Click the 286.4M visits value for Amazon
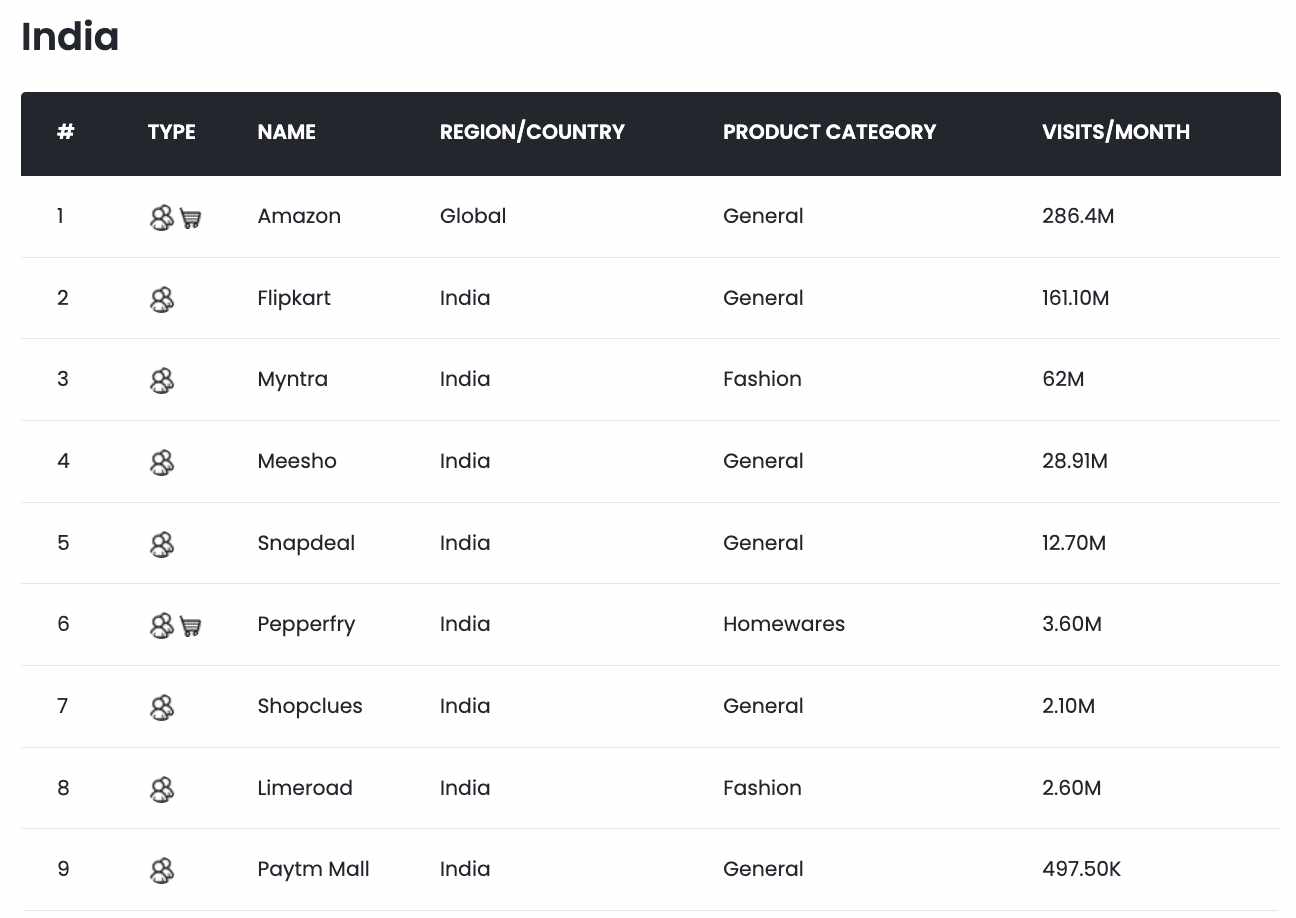1296x918 pixels. coord(1077,216)
